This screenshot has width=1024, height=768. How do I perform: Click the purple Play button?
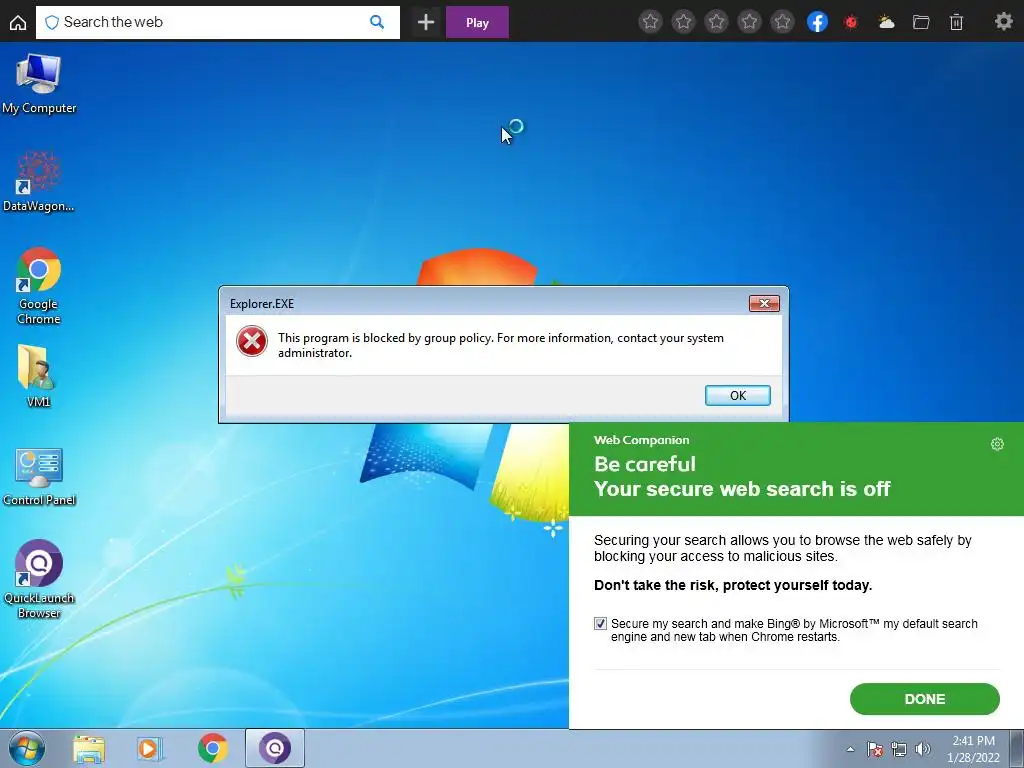click(477, 22)
